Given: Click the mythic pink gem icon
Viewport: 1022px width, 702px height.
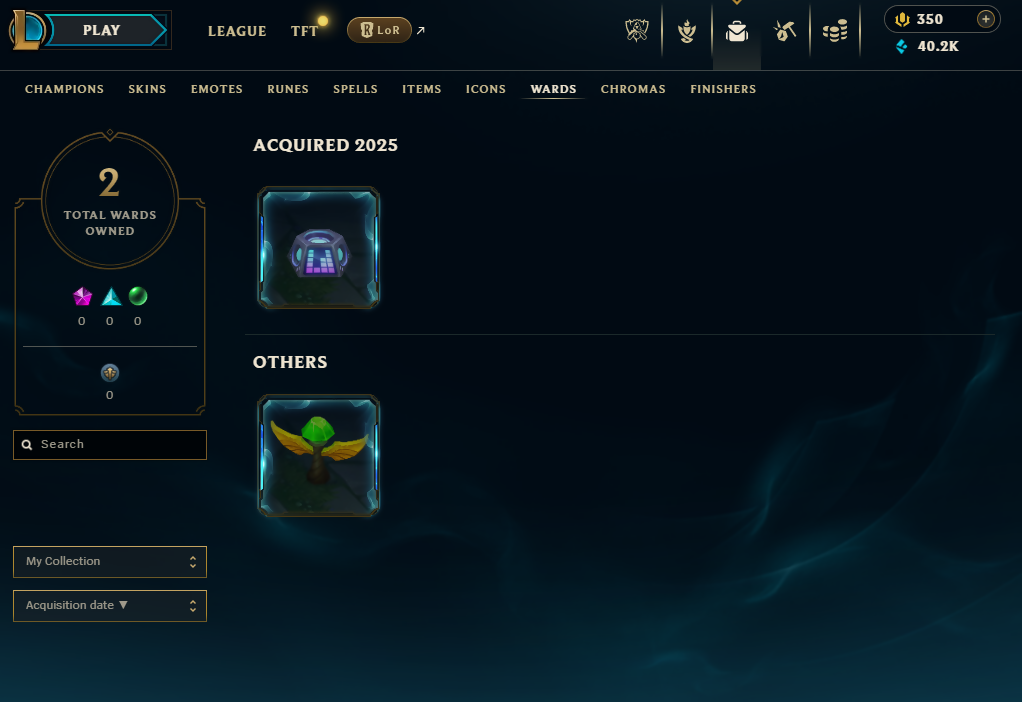Looking at the screenshot, I should pyautogui.click(x=82, y=297).
